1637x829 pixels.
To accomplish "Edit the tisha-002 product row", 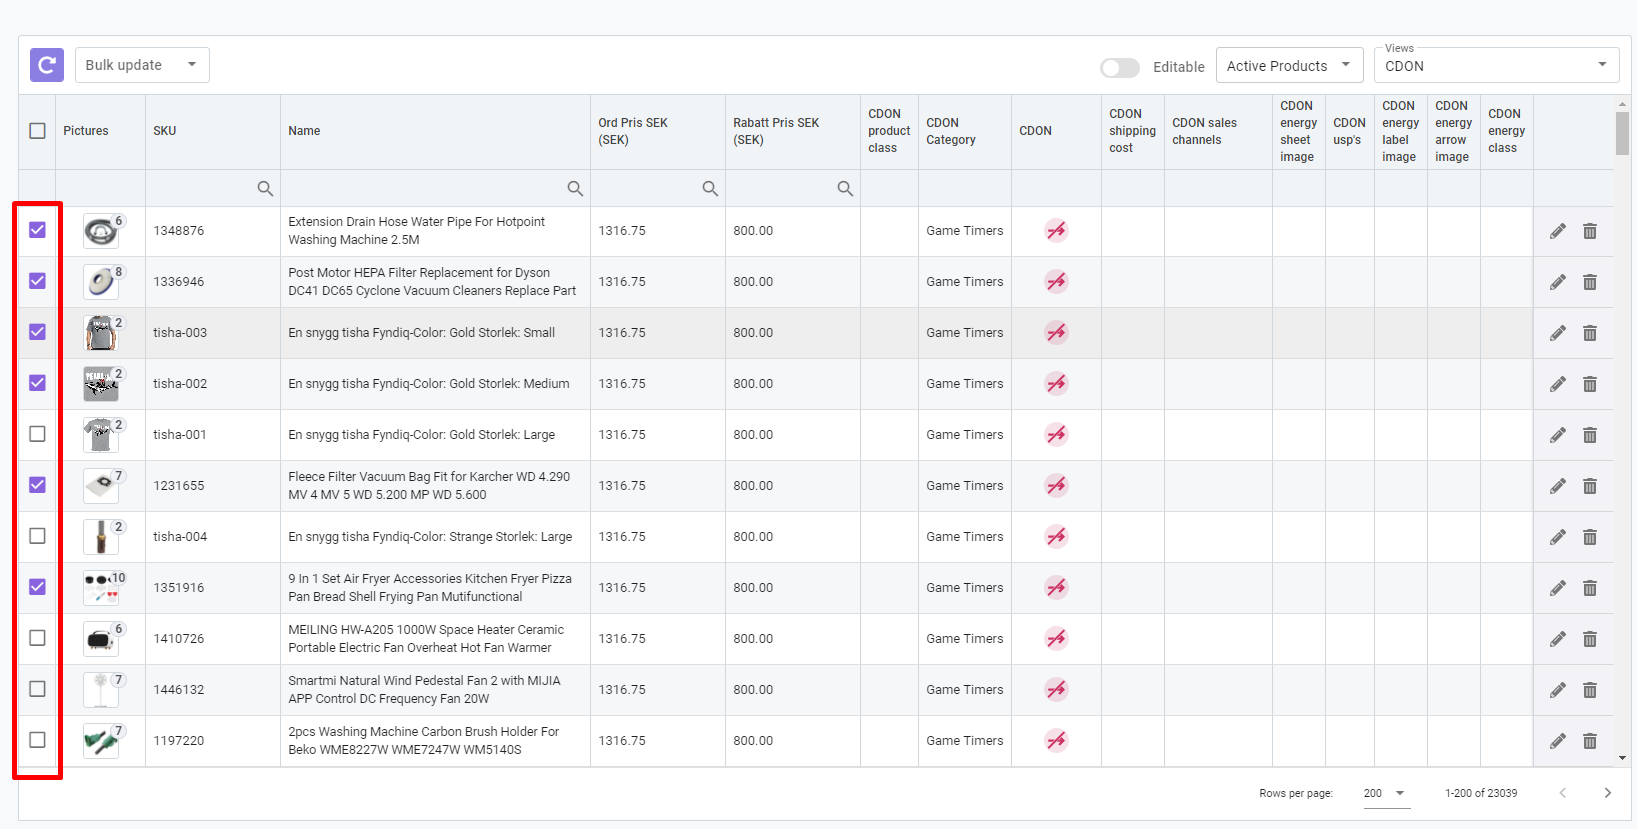I will (1558, 384).
